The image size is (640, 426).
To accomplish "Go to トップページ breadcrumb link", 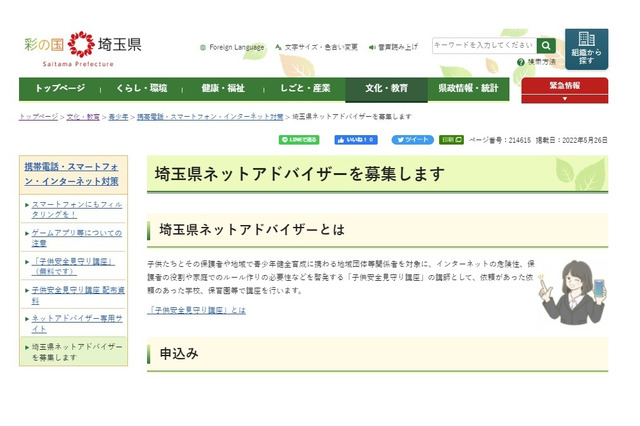I will pyautogui.click(x=38, y=117).
